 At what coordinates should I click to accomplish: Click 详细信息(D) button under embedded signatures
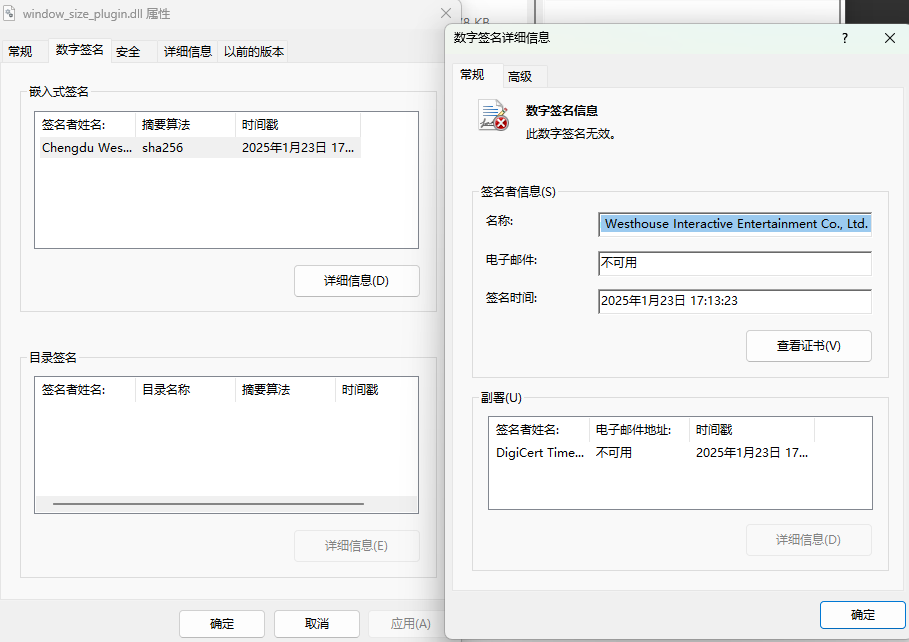357,281
